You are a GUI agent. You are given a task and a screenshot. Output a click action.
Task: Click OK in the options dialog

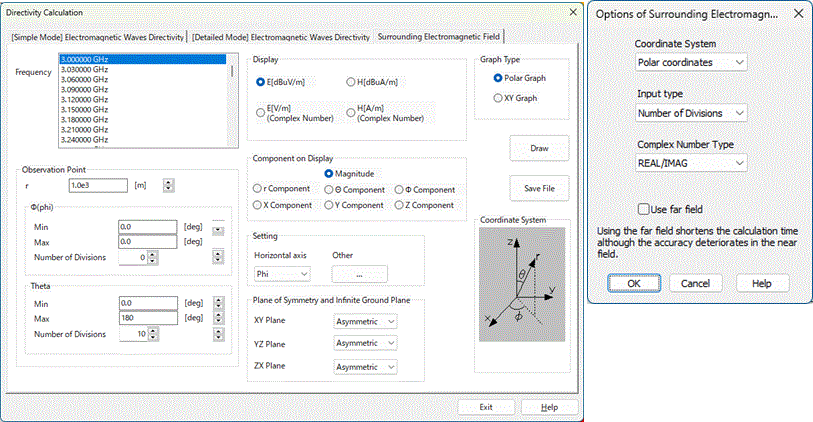[634, 283]
